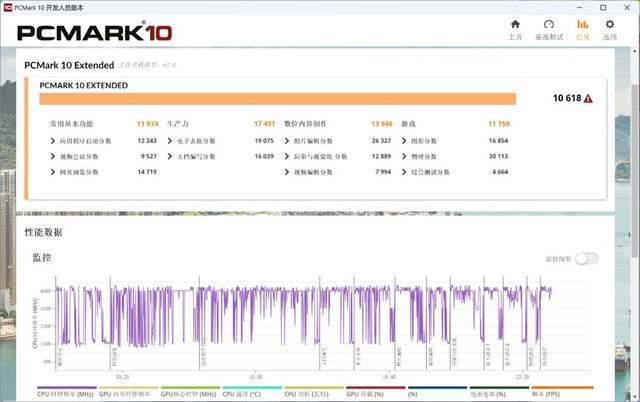This screenshot has width=640, height=402.
Task: Close the PCMark 10 window
Action: point(627,8)
